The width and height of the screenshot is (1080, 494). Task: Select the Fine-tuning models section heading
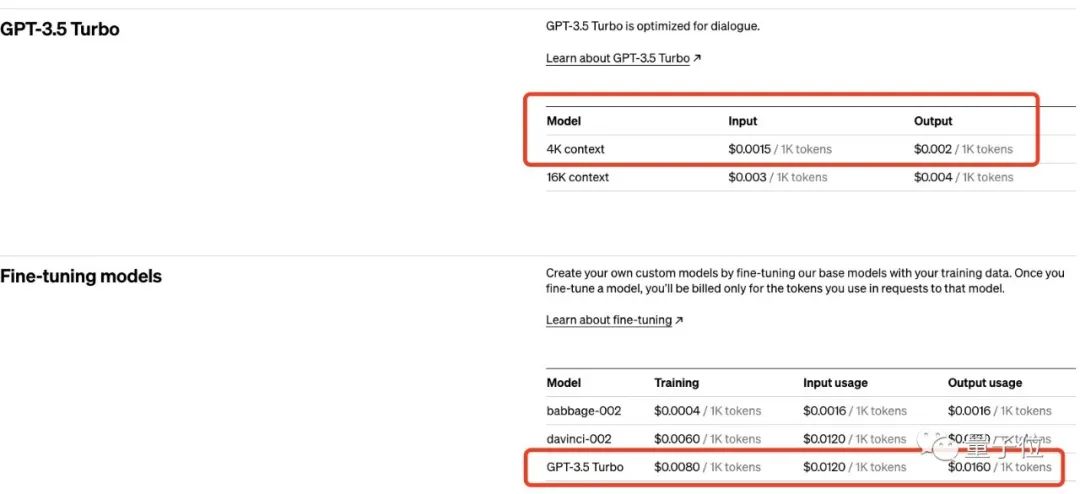[x=81, y=276]
